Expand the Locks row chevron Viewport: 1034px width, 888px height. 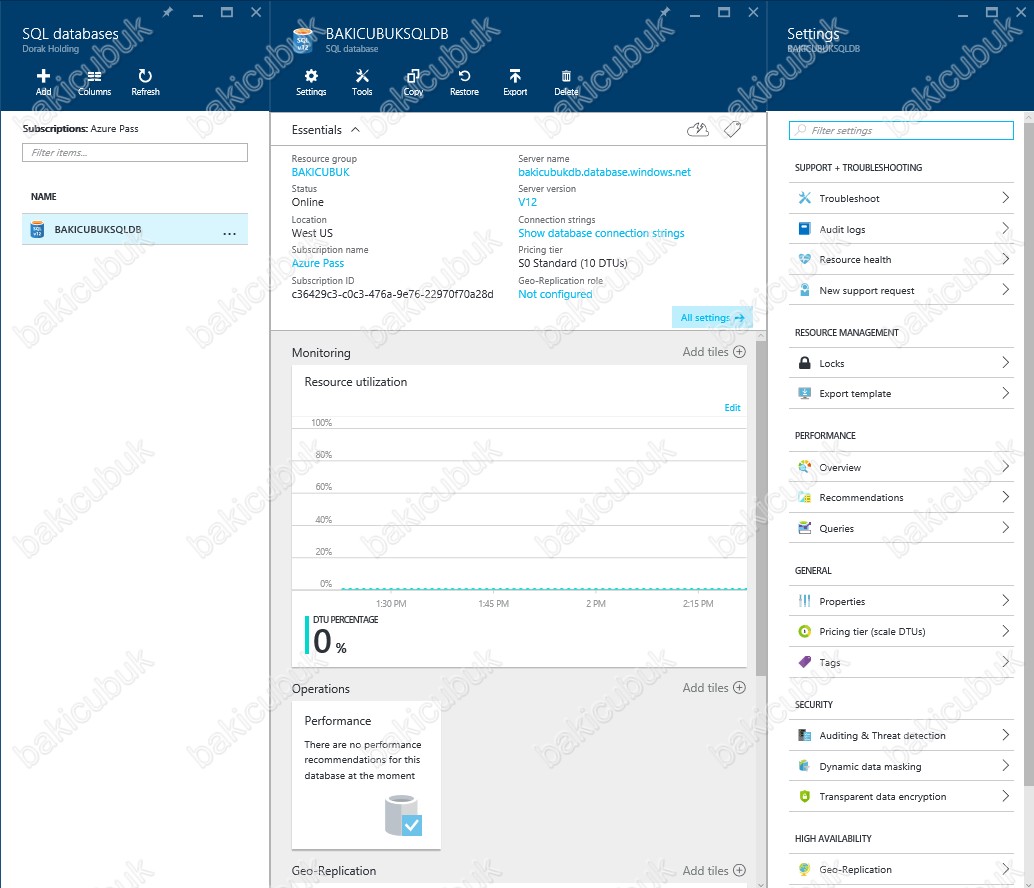point(1006,362)
